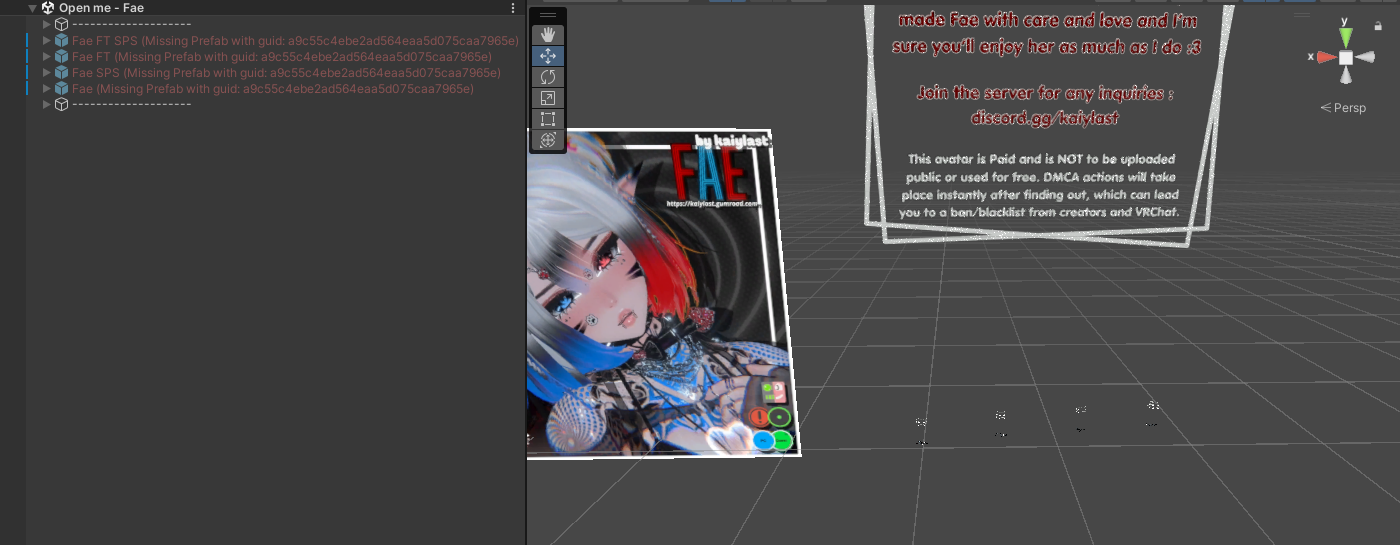Click the red X axis cone on gizmo
Screen dimensions: 1400x545
click(1326, 57)
